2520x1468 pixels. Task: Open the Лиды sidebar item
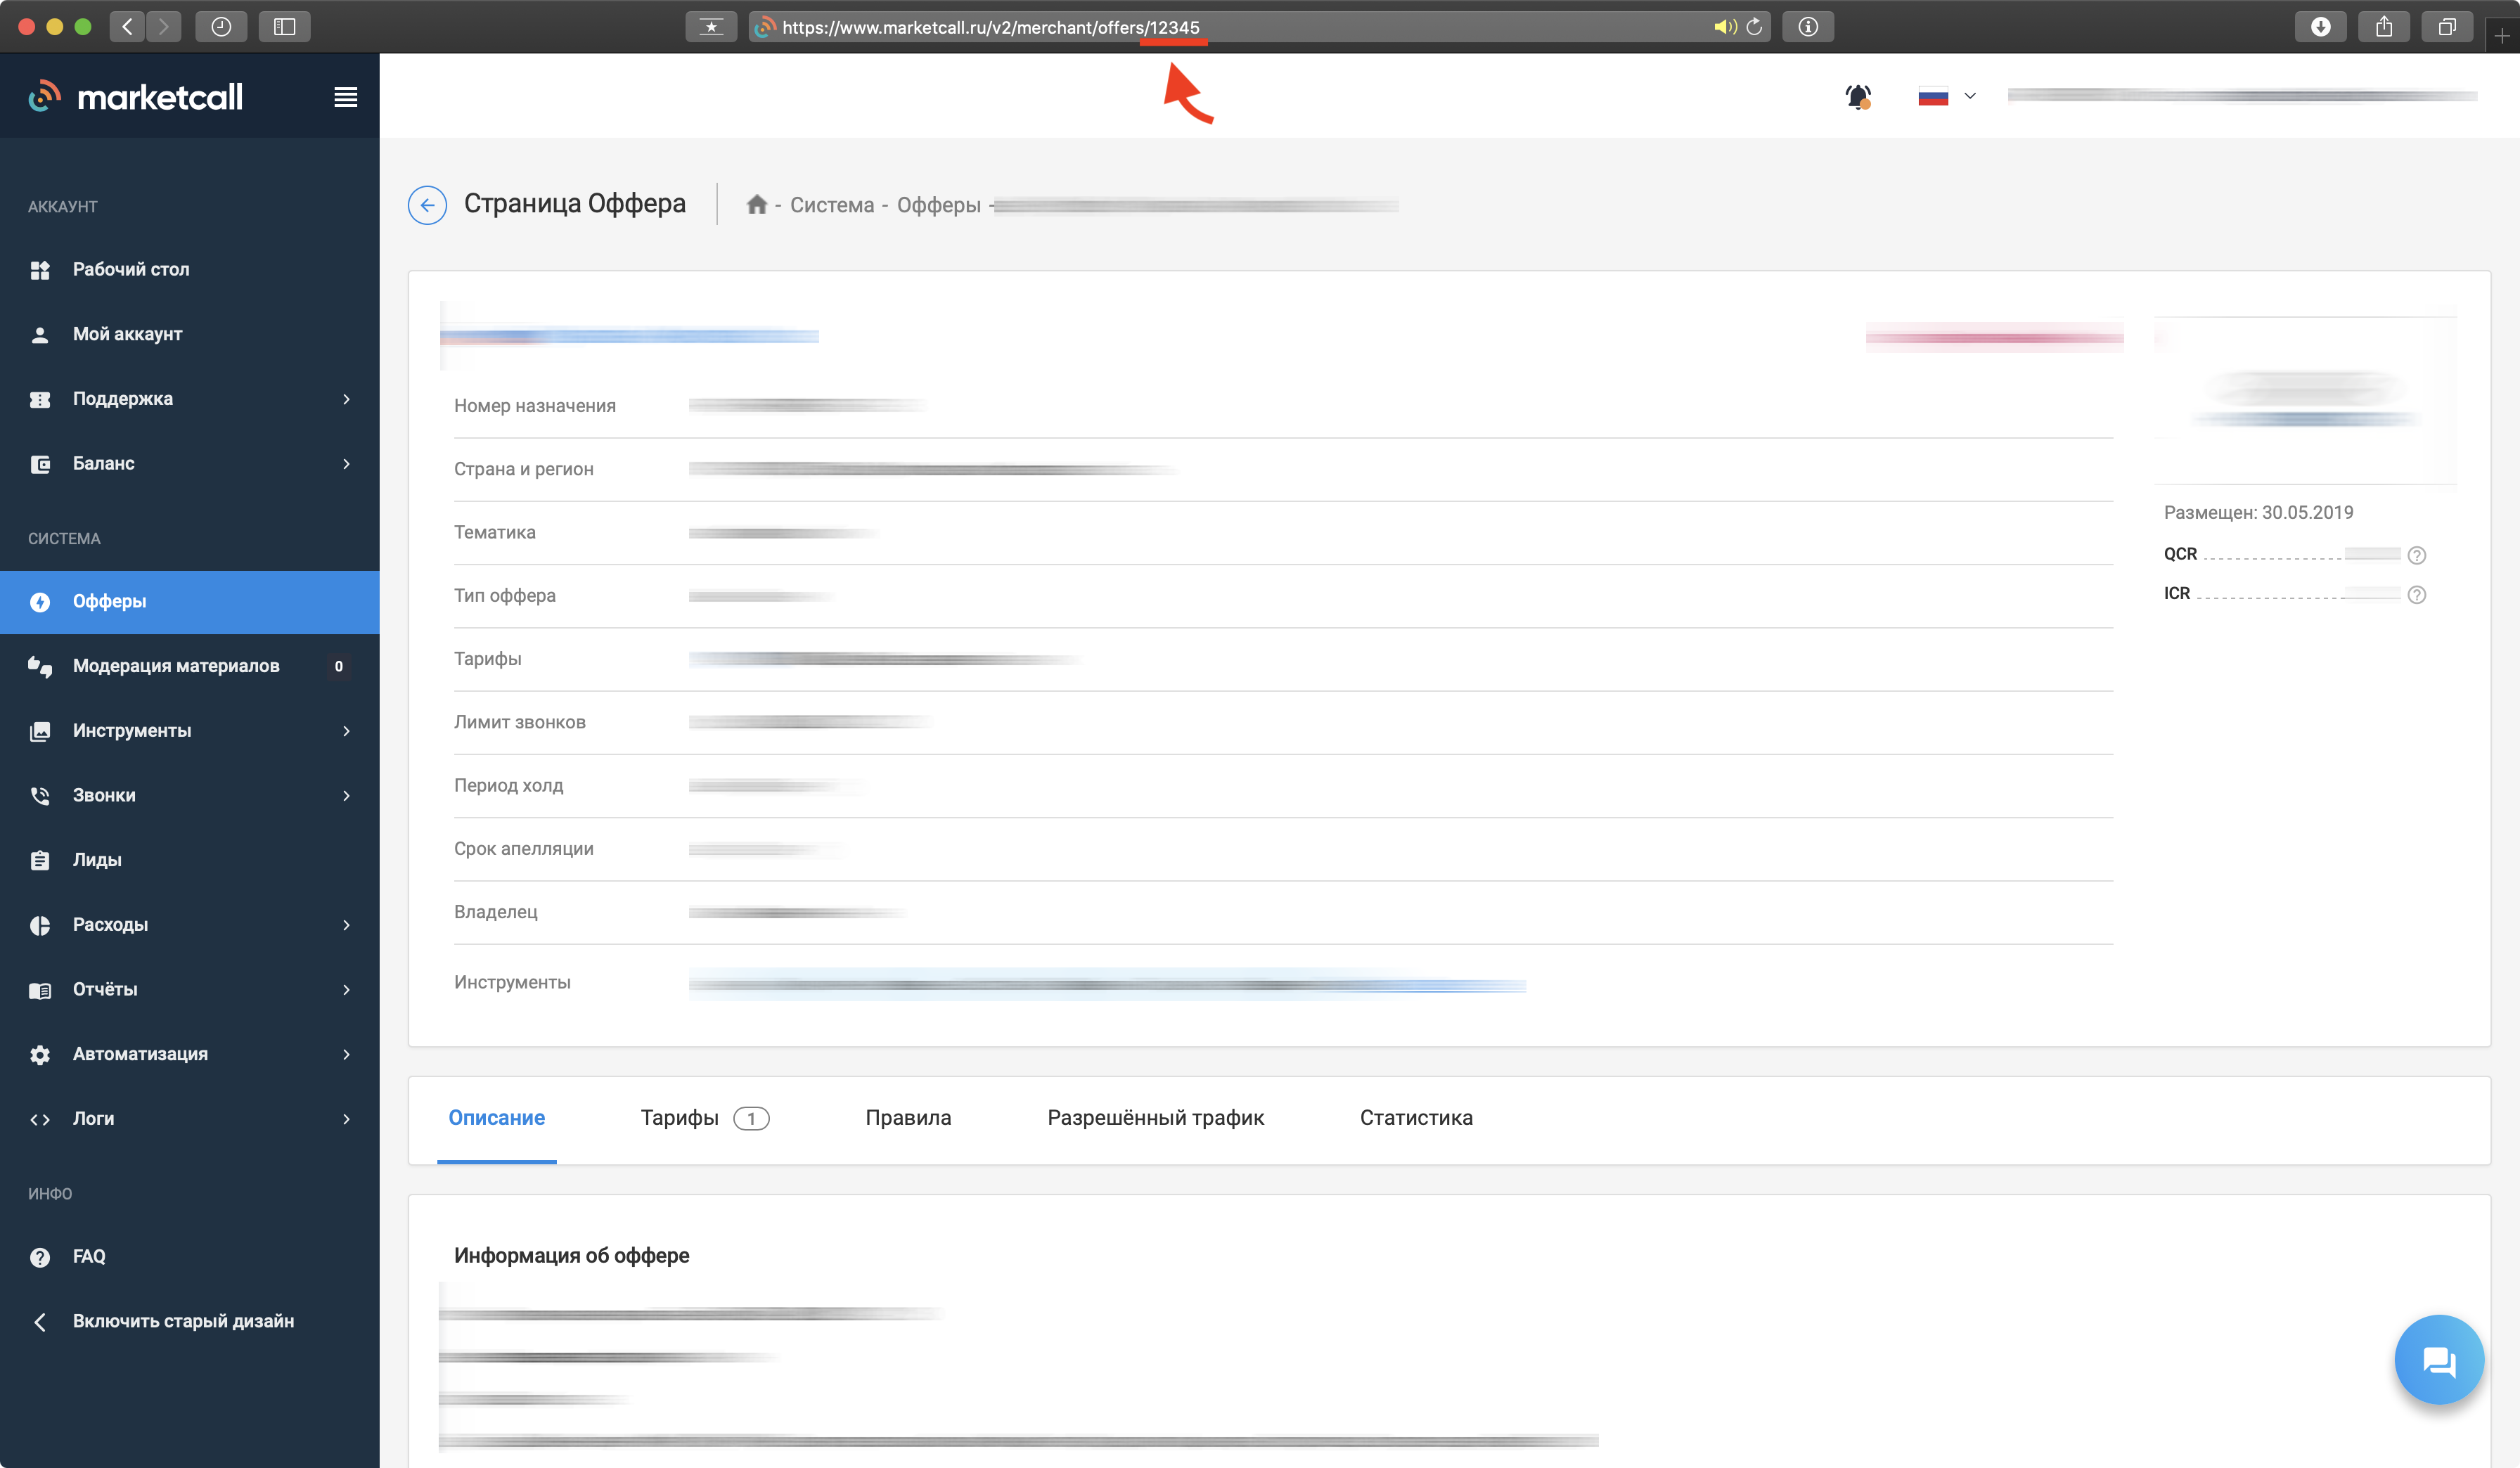click(190, 860)
